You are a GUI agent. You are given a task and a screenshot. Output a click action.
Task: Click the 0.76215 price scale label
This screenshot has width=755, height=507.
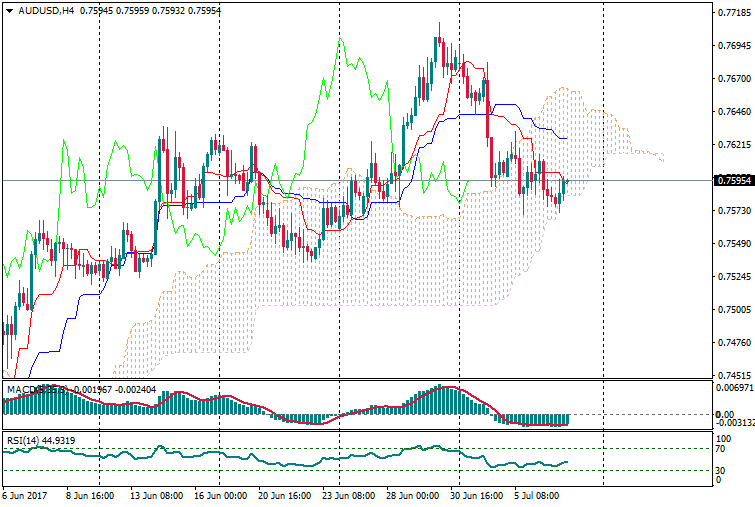click(x=733, y=145)
